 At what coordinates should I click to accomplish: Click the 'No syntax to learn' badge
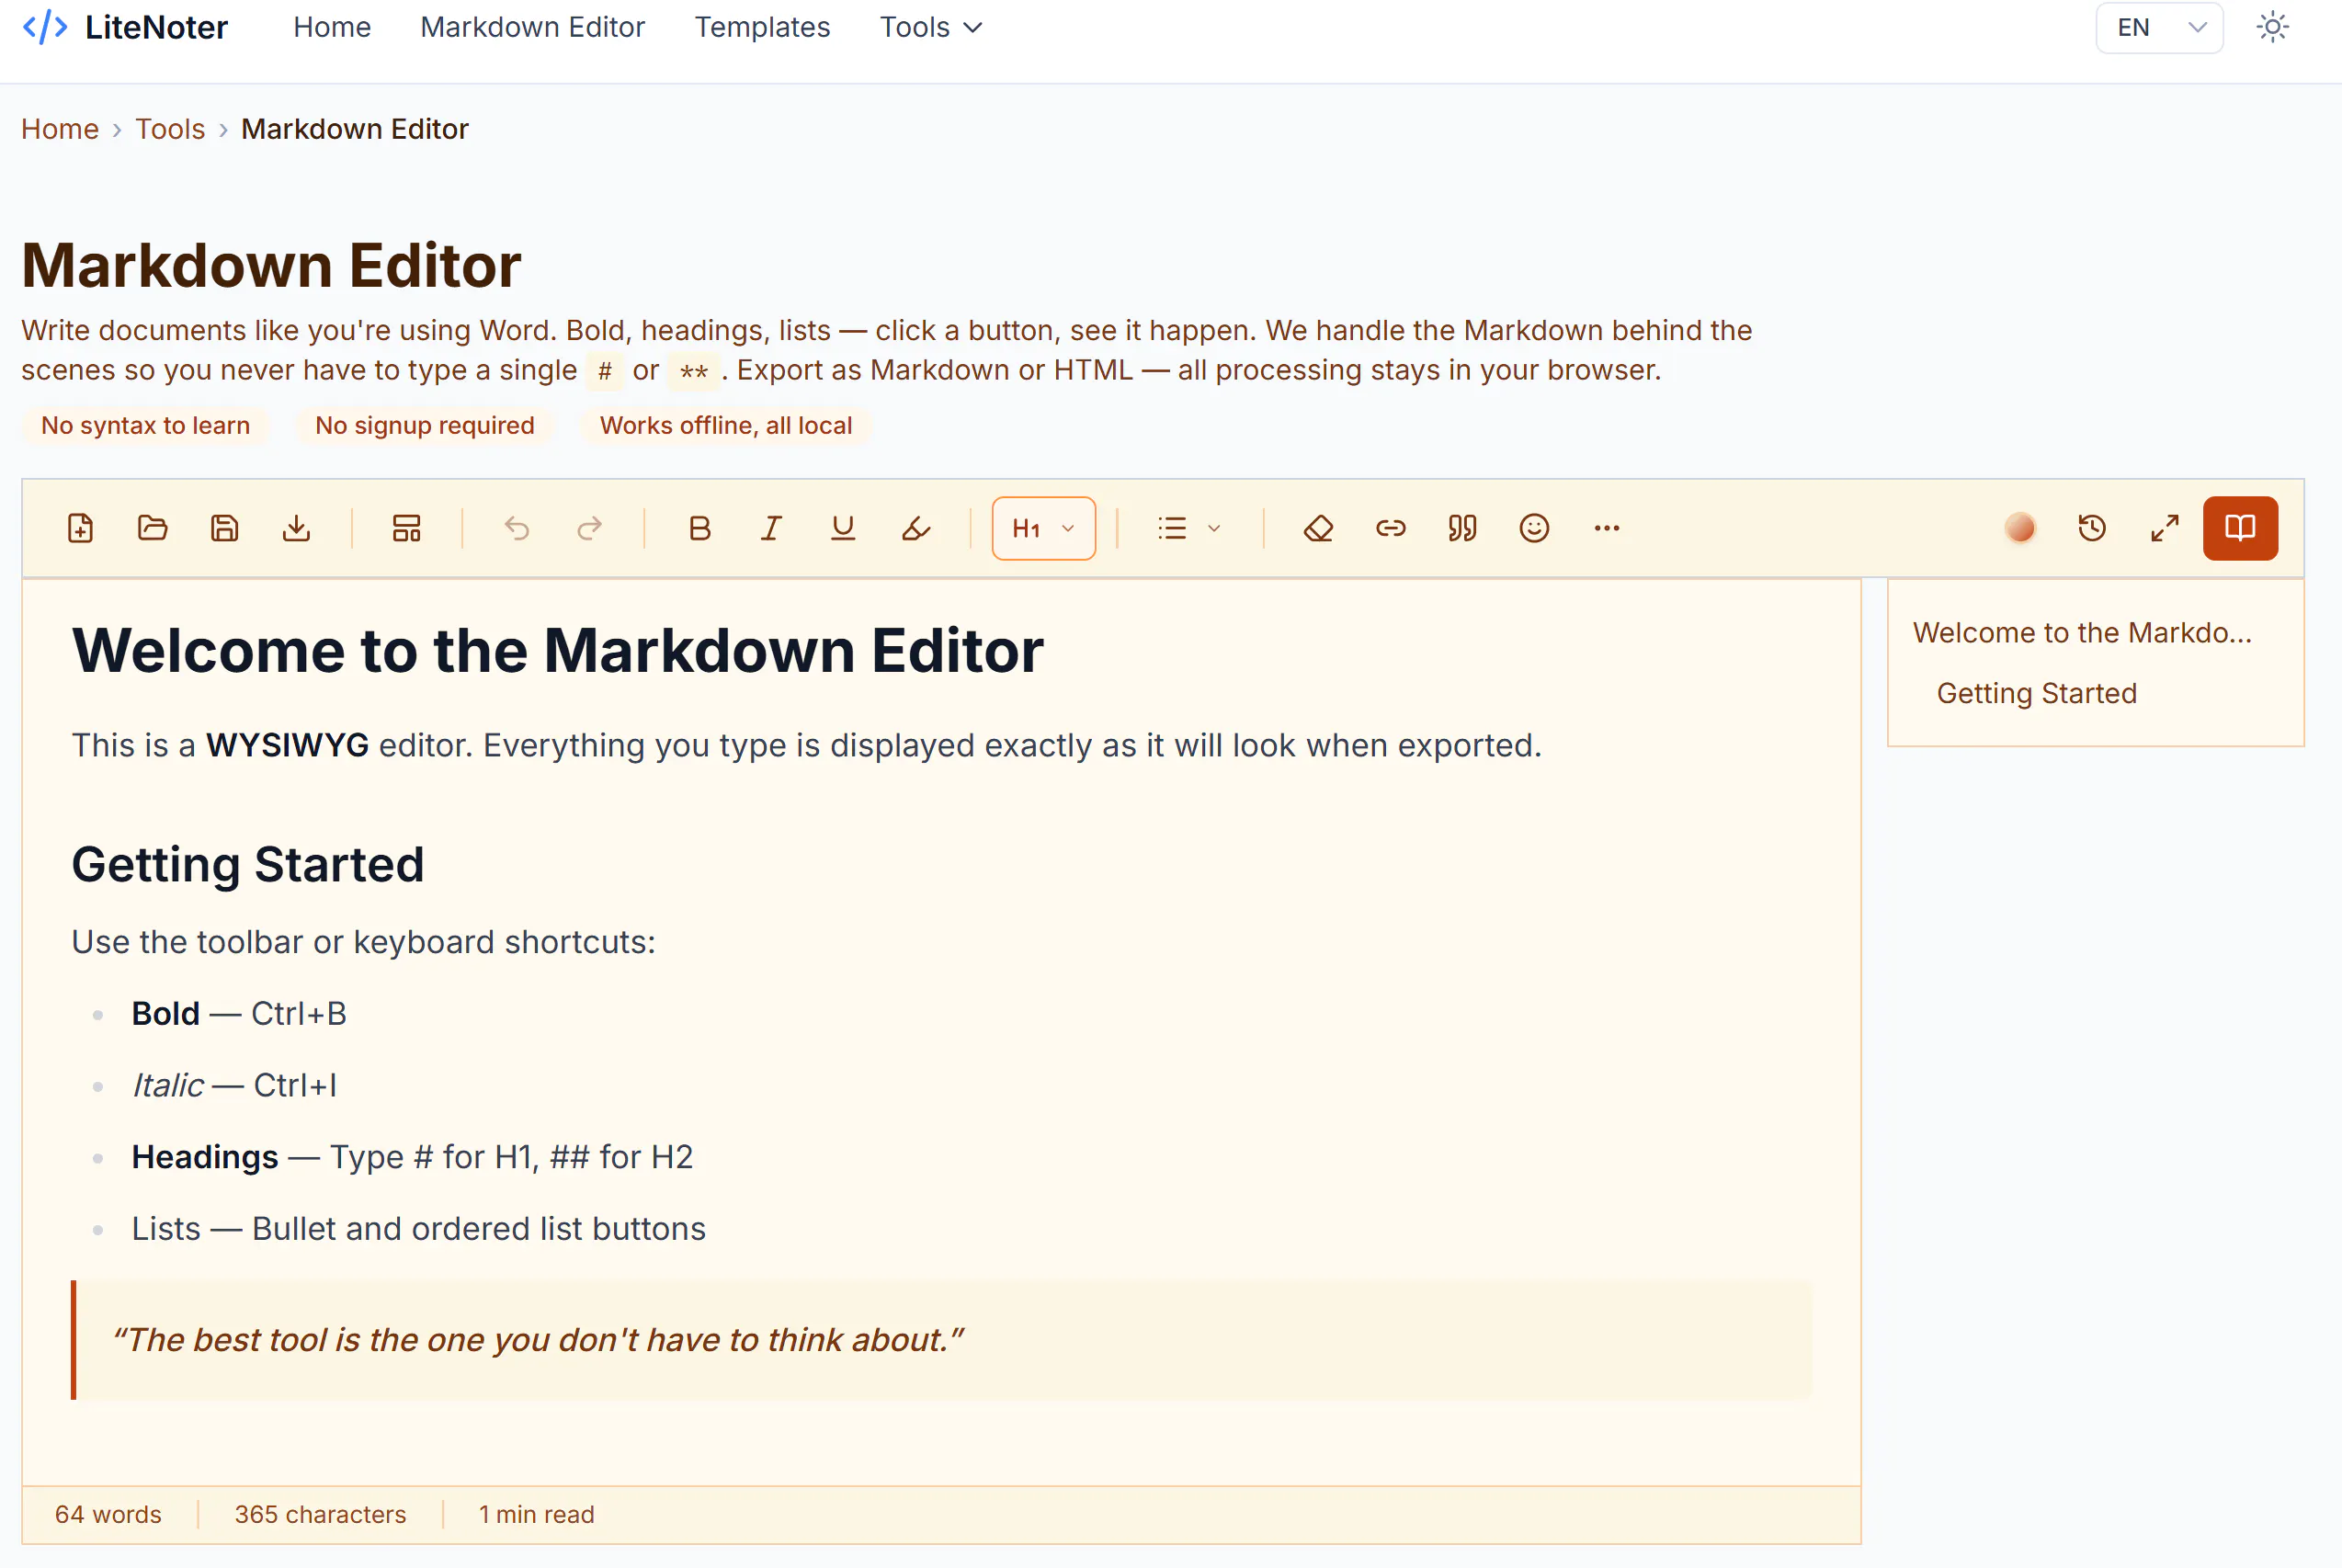[x=145, y=425]
